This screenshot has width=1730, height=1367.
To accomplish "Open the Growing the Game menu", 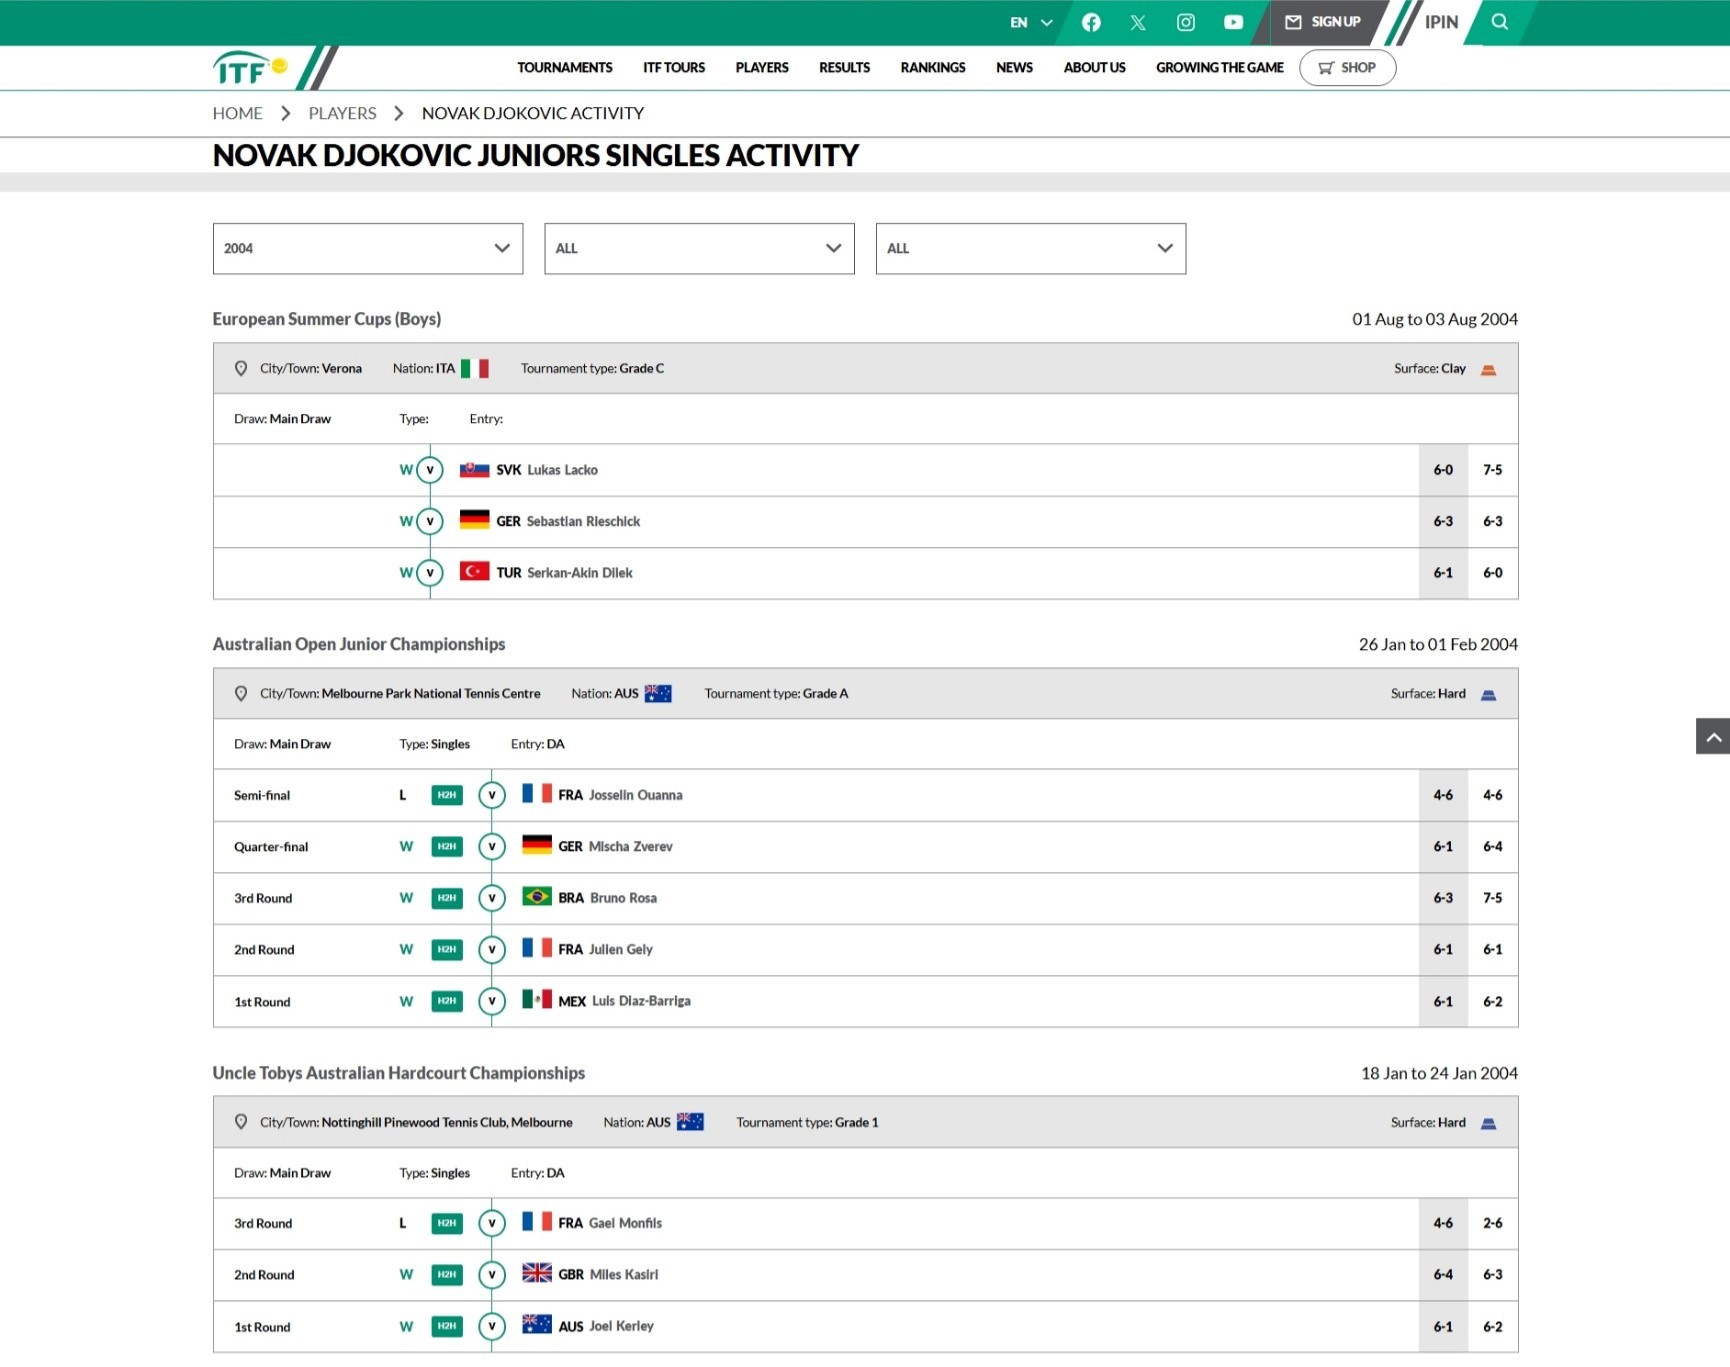I will click(x=1220, y=68).
